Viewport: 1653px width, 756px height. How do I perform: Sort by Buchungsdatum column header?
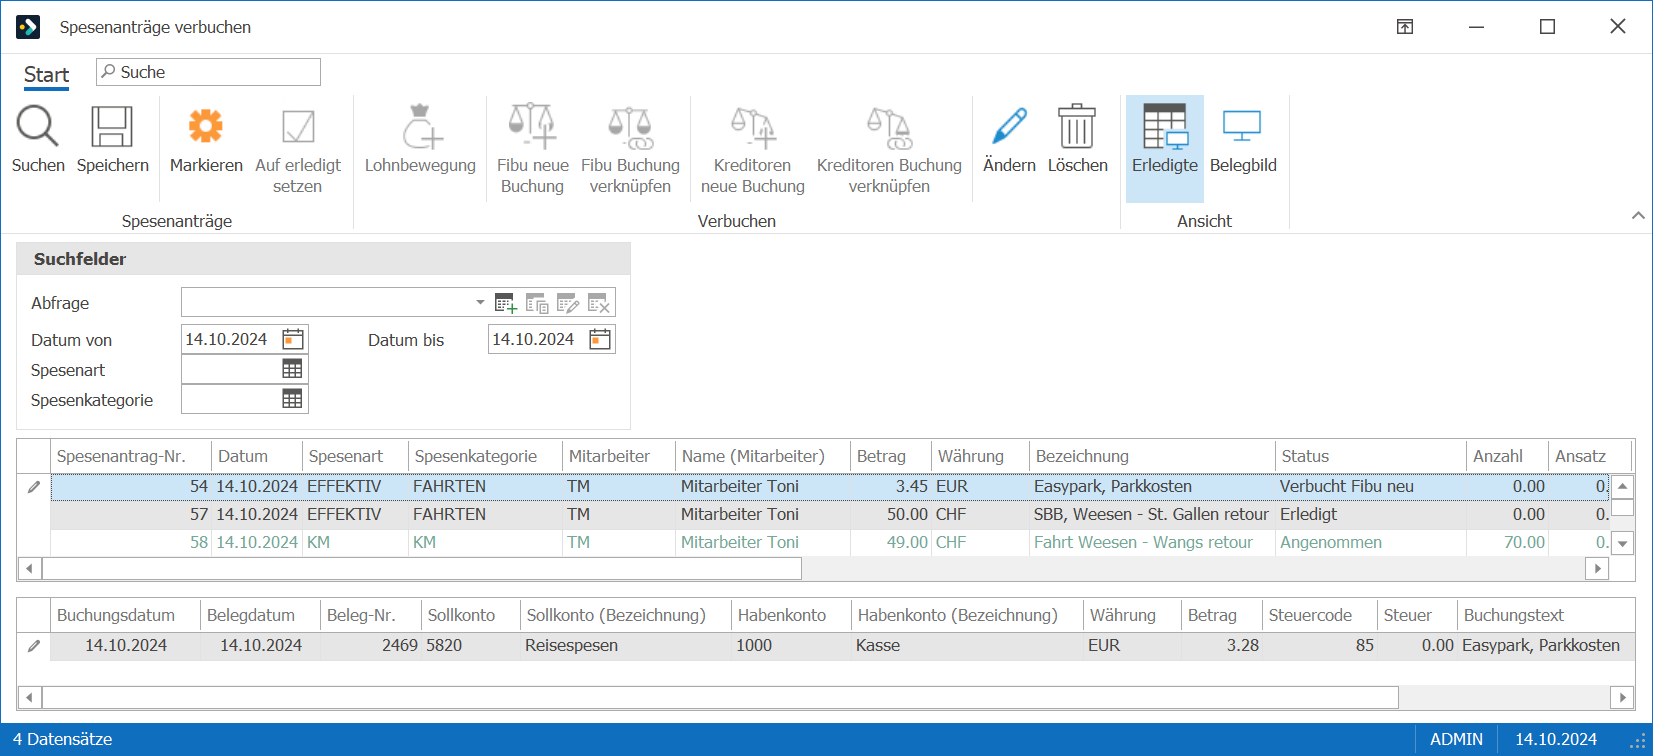point(125,615)
